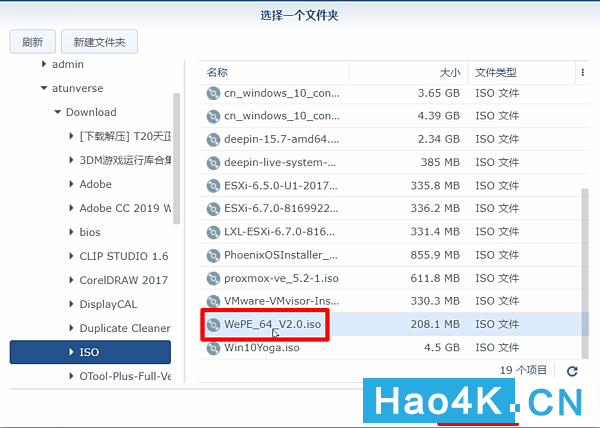The image size is (600, 428).
Task: Expand the Duplicate Cleaner folder arrow
Action: 71,328
